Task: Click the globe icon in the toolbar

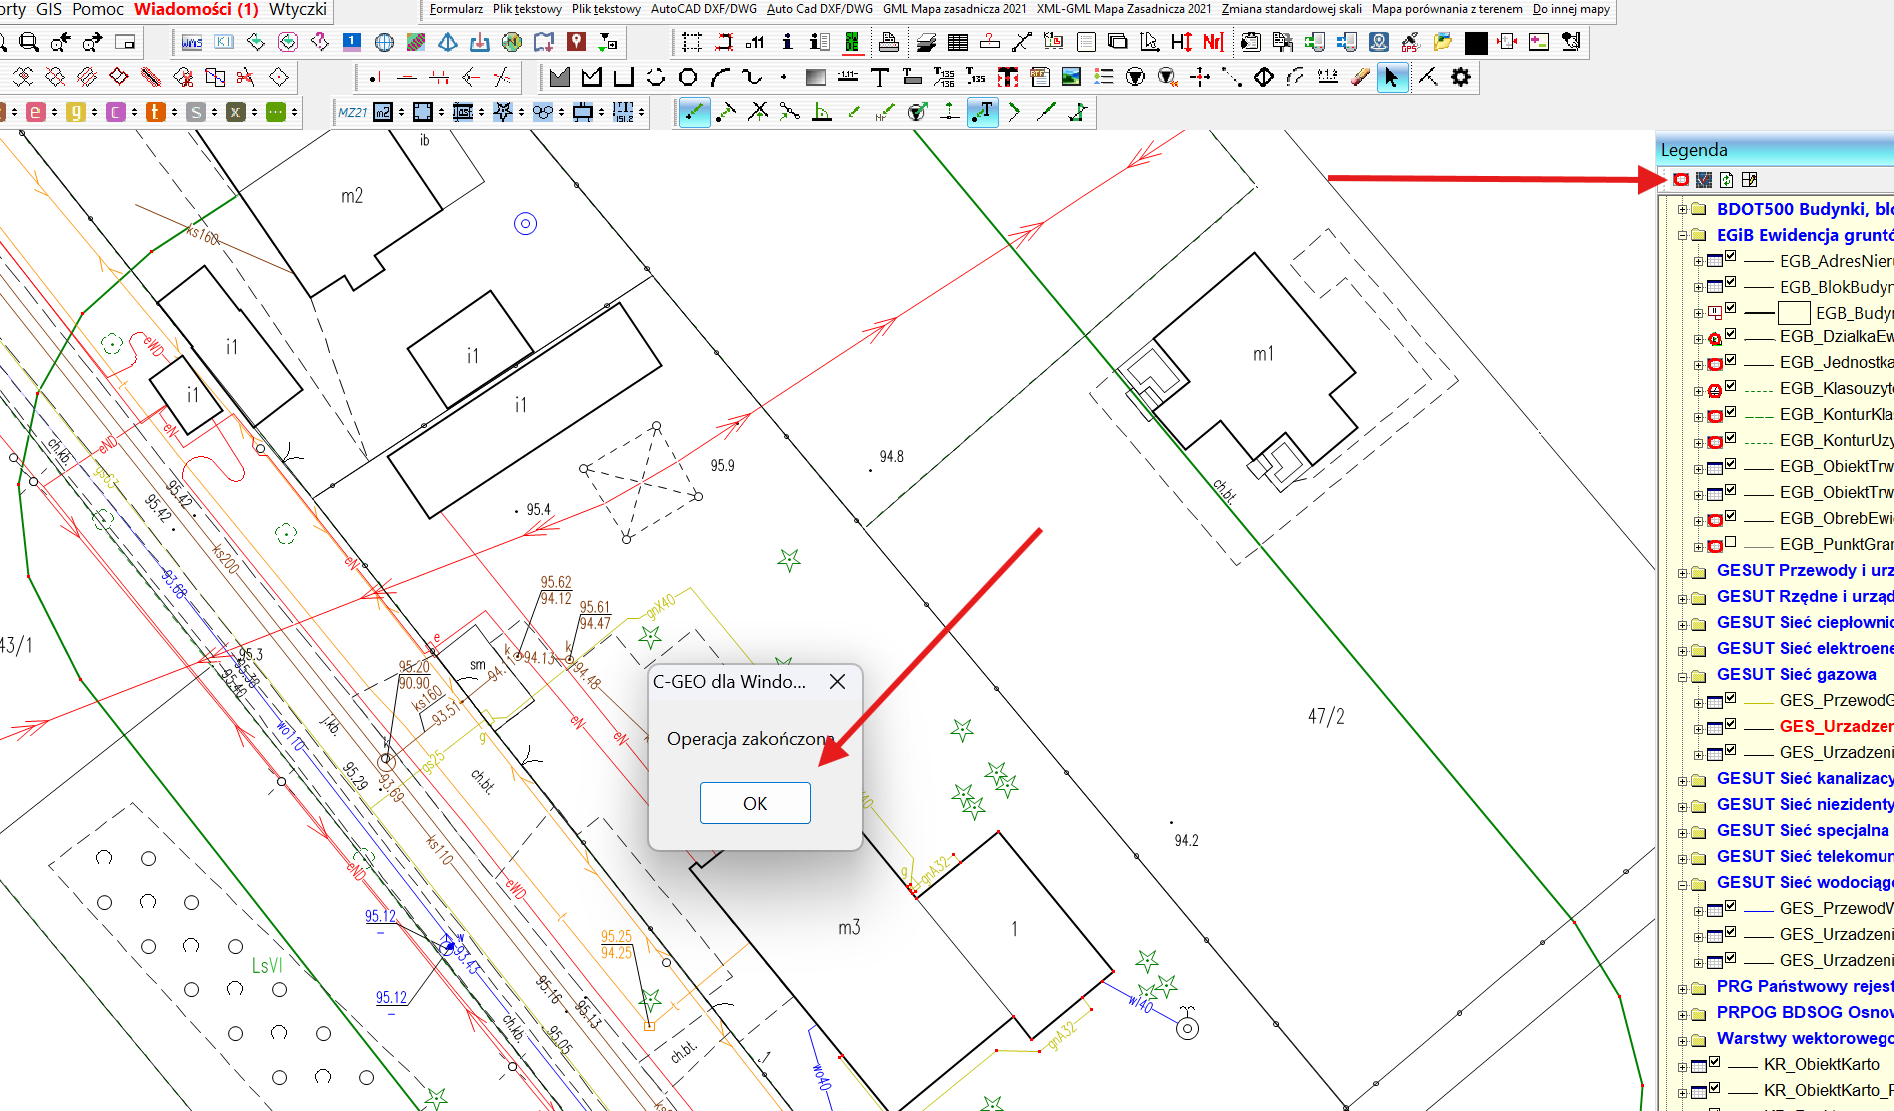Action: (x=384, y=42)
